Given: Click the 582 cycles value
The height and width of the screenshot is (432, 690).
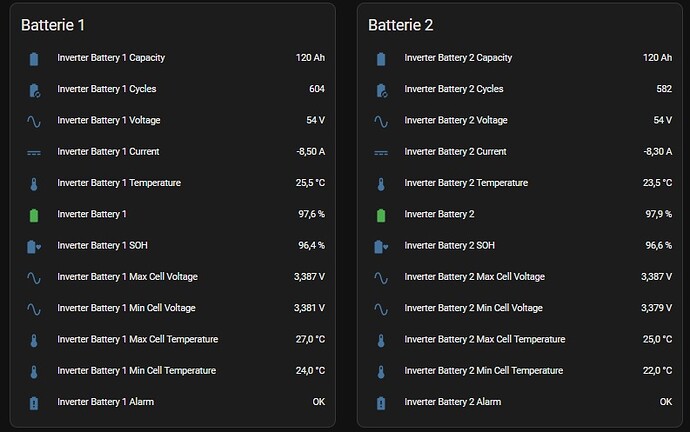Looking at the screenshot, I should [x=664, y=89].
